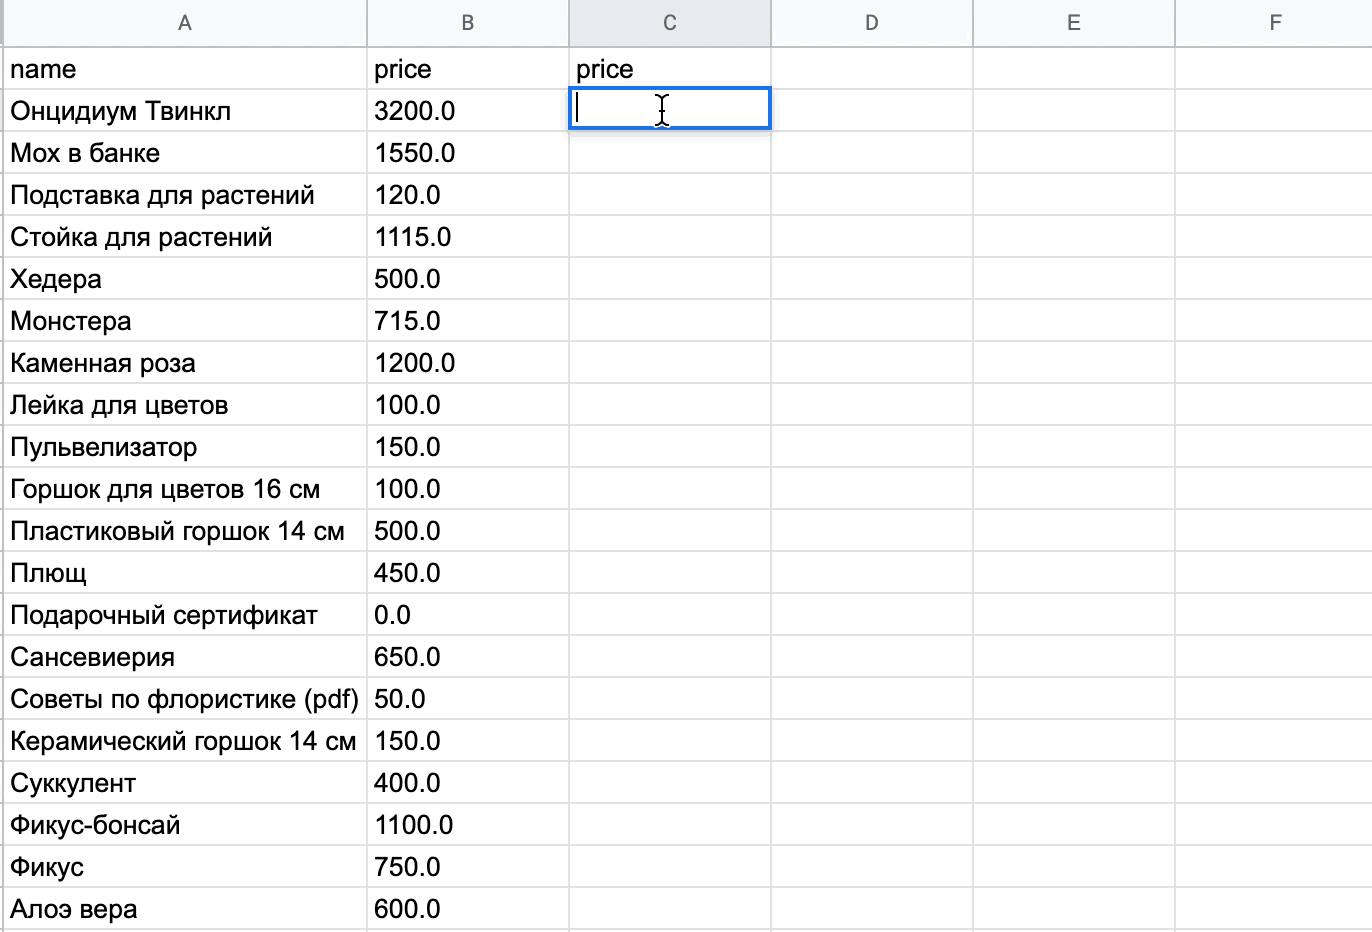1372x932 pixels.
Task: Select the cell 'Алоэ вера'
Action: click(x=185, y=908)
